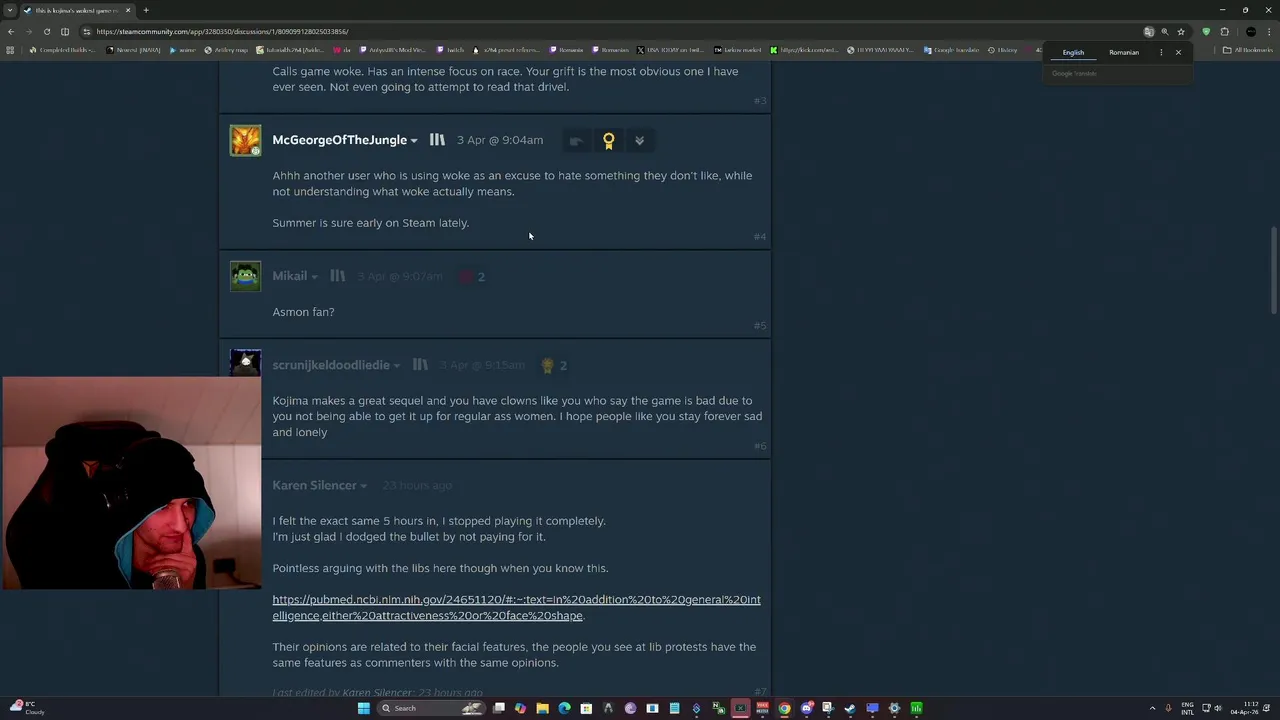Open the Mikail profile name
The height and width of the screenshot is (720, 1280).
(x=290, y=276)
